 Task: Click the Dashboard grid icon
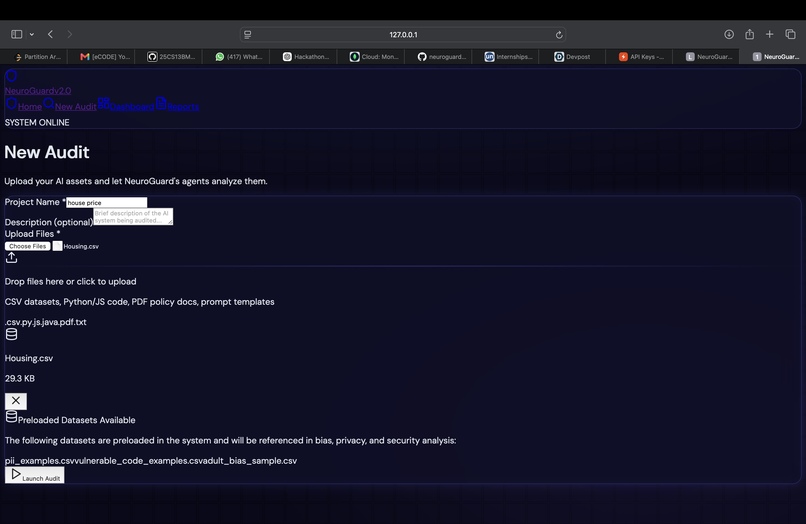point(103,103)
